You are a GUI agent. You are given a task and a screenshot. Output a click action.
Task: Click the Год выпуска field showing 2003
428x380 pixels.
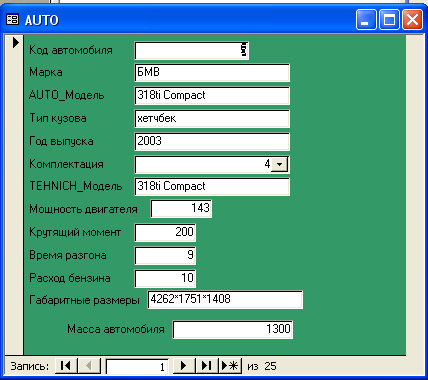[x=212, y=141]
